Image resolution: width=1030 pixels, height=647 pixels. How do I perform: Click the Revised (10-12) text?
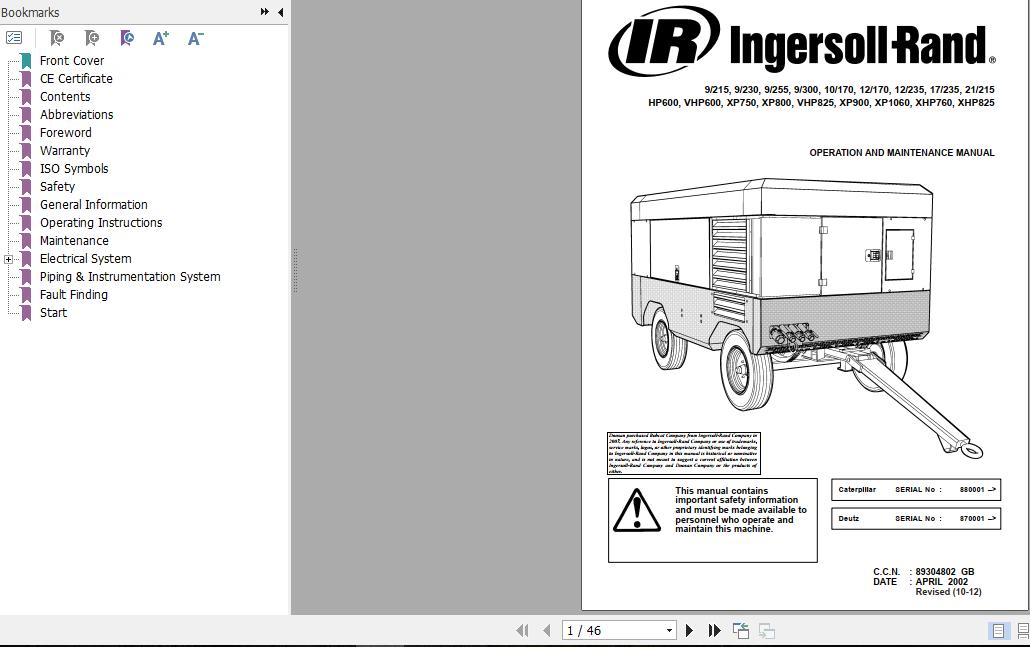(x=948, y=592)
